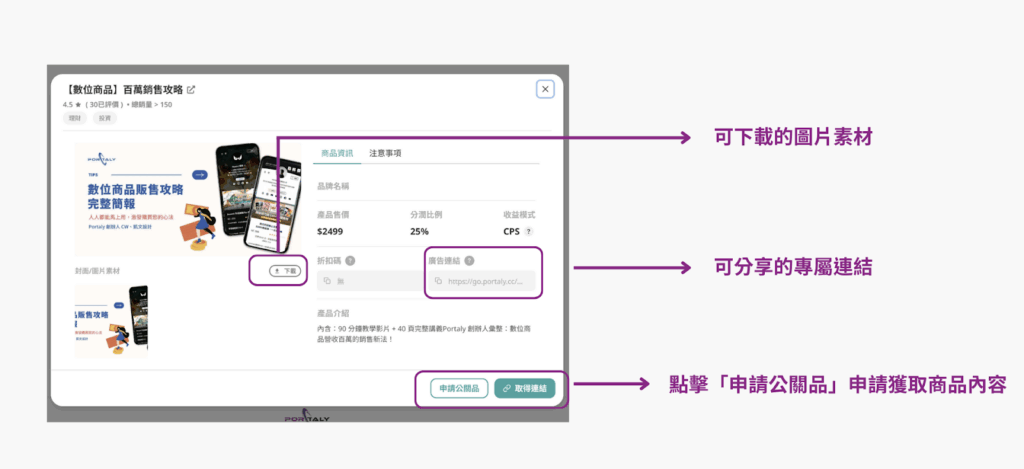Click the 下載 download button
This screenshot has width=1024, height=469.
coord(286,271)
